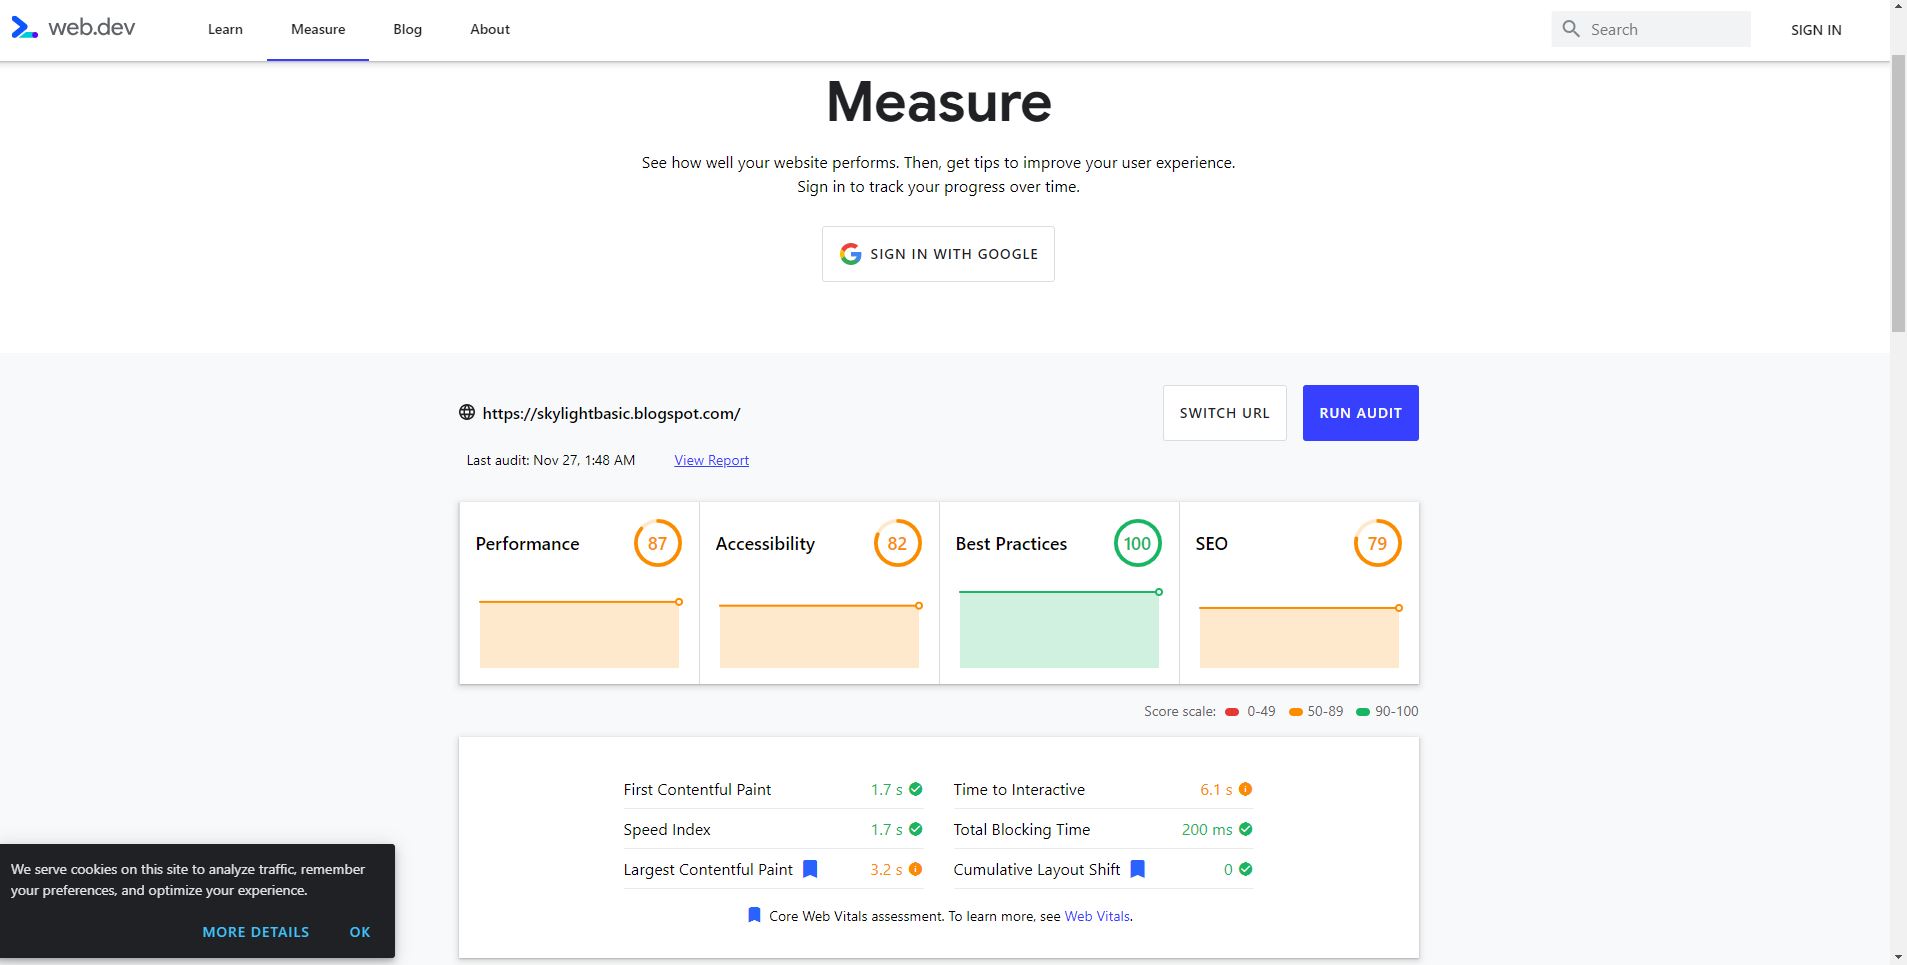1907x965 pixels.
Task: Click MORE DETAILS in the cookie notice
Action: point(256,932)
